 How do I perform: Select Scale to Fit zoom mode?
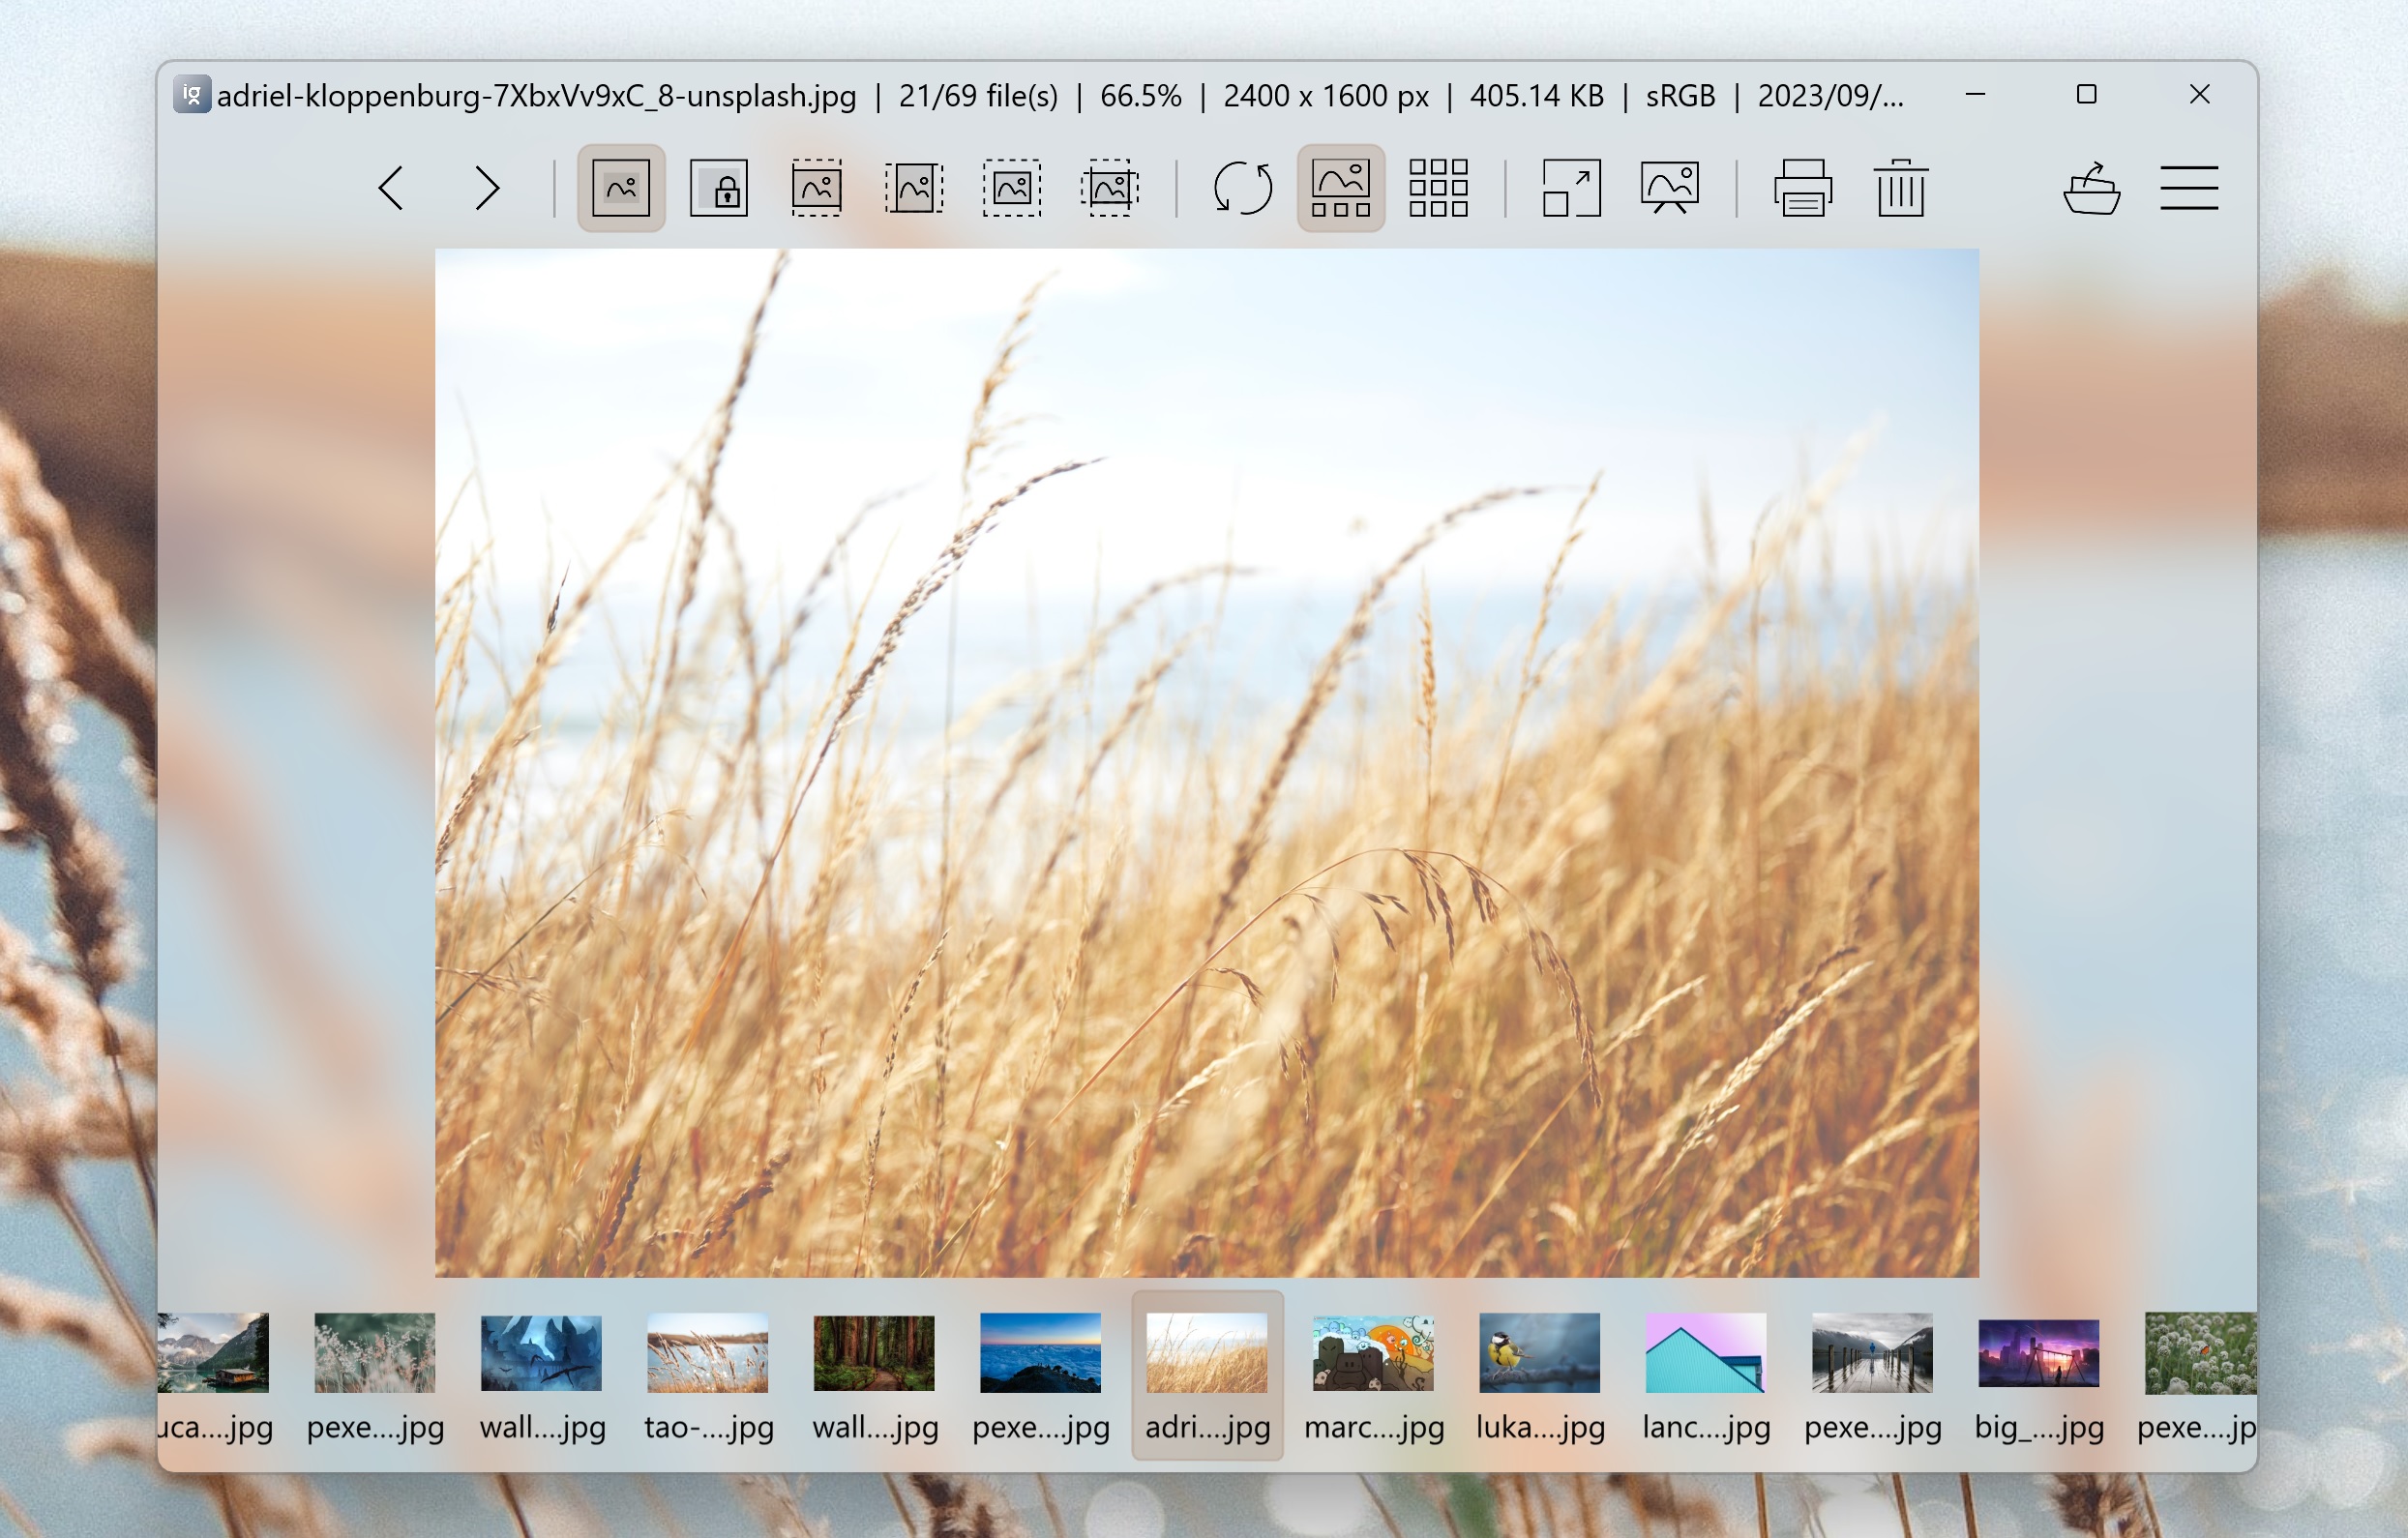tap(1011, 188)
